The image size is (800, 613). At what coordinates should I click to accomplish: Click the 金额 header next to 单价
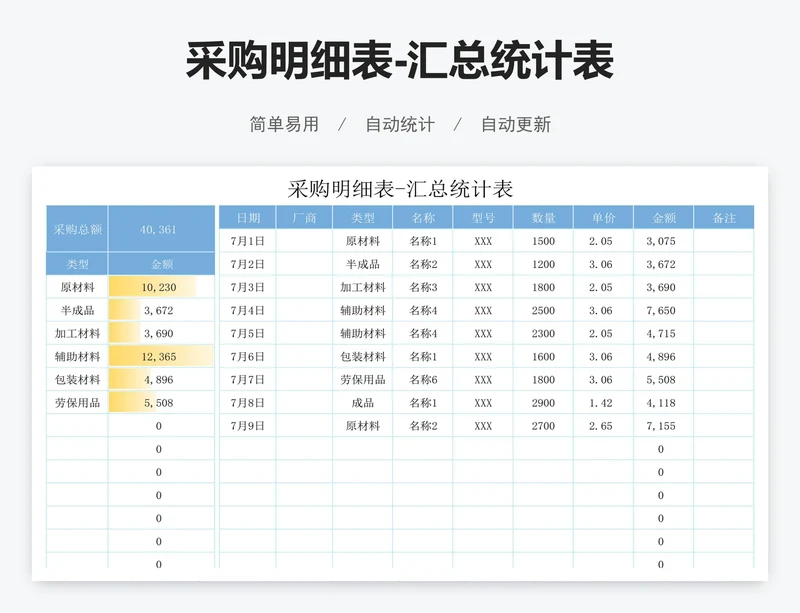point(664,217)
